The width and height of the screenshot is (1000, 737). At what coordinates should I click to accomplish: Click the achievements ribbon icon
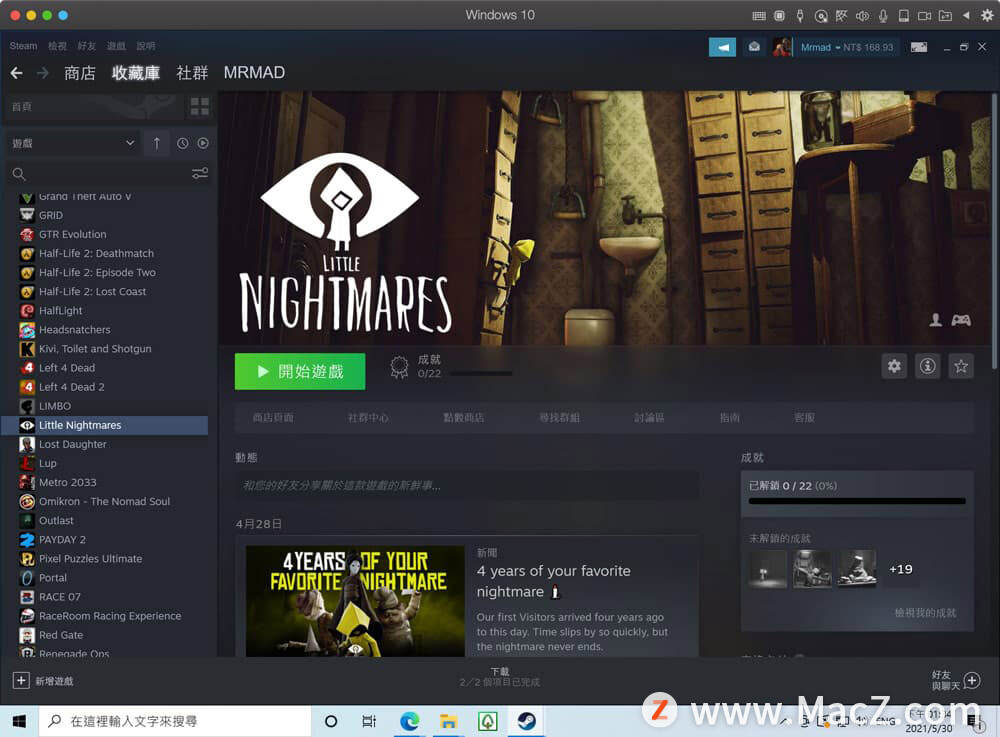pyautogui.click(x=399, y=367)
